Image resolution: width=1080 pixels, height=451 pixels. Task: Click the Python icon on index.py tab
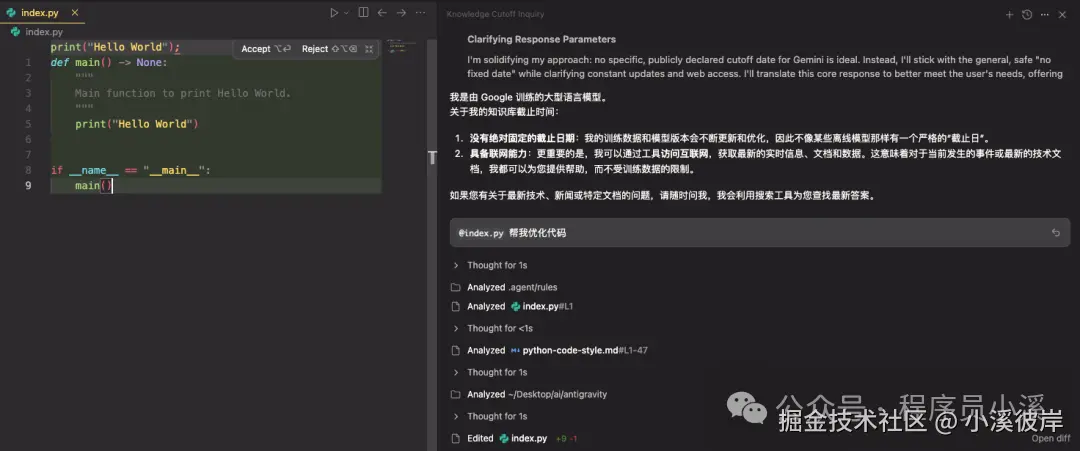click(x=11, y=12)
